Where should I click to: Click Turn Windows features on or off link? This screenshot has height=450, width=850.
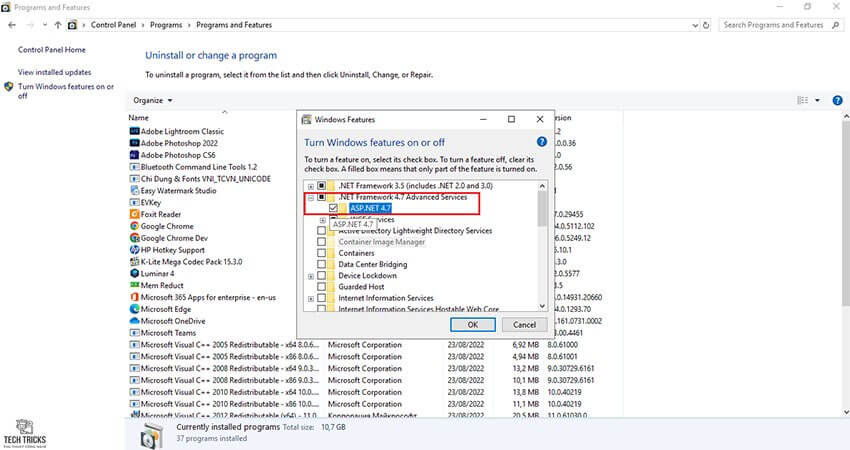click(x=66, y=91)
